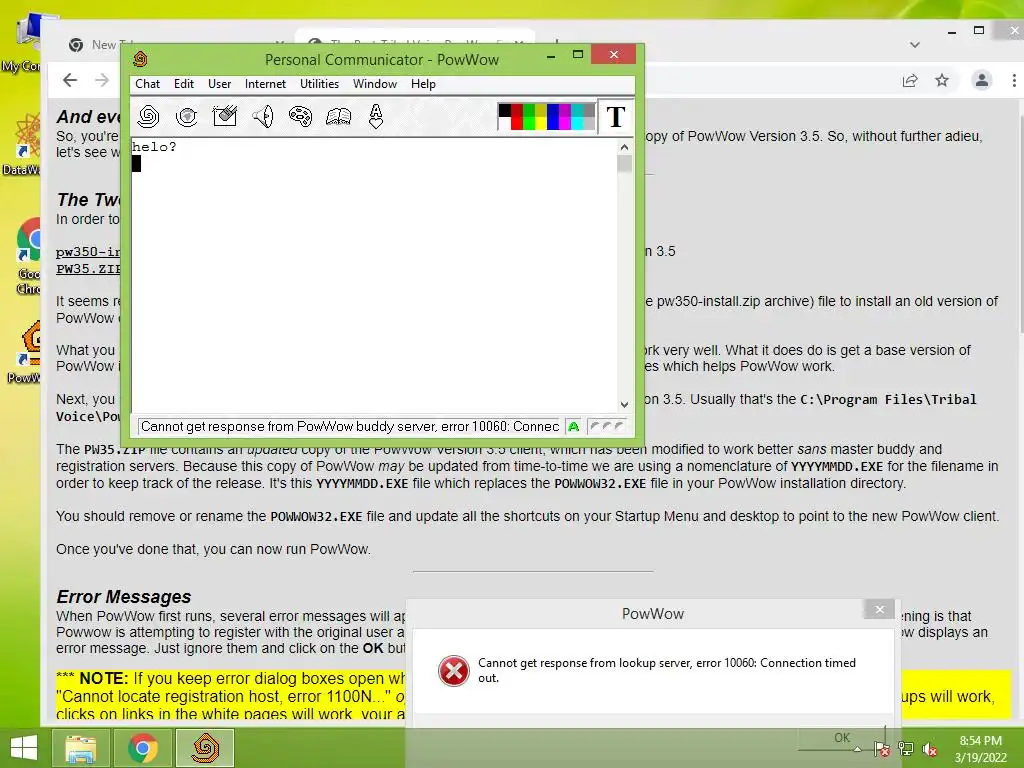The width and height of the screenshot is (1024, 768).
Task: Open the pw350-in... download link
Action: click(88, 252)
